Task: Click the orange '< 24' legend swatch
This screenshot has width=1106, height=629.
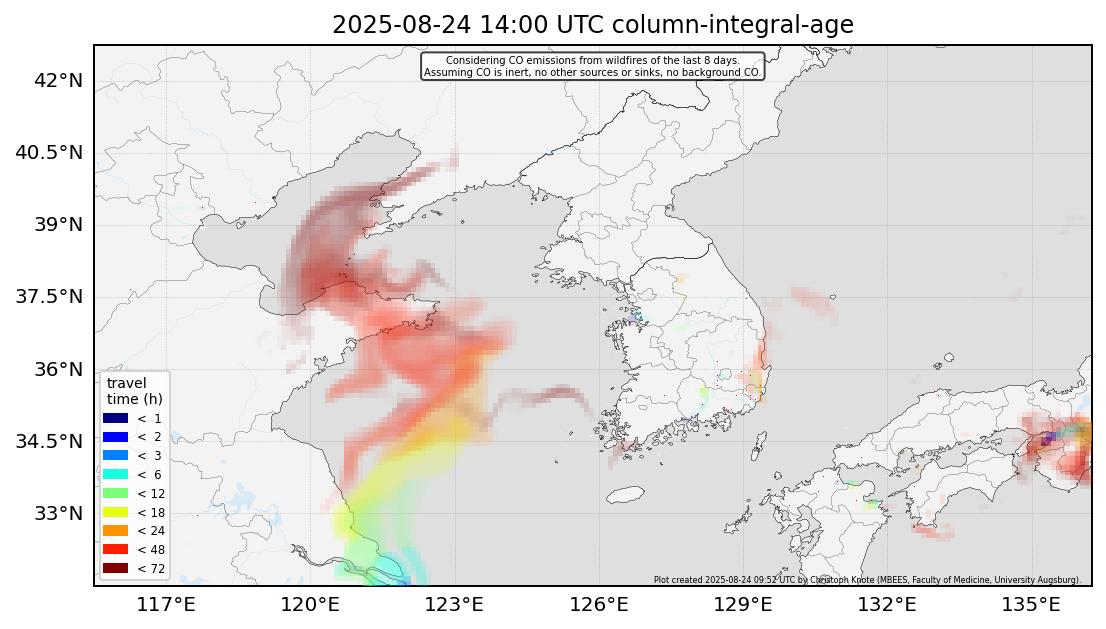Action: pyautogui.click(x=116, y=530)
